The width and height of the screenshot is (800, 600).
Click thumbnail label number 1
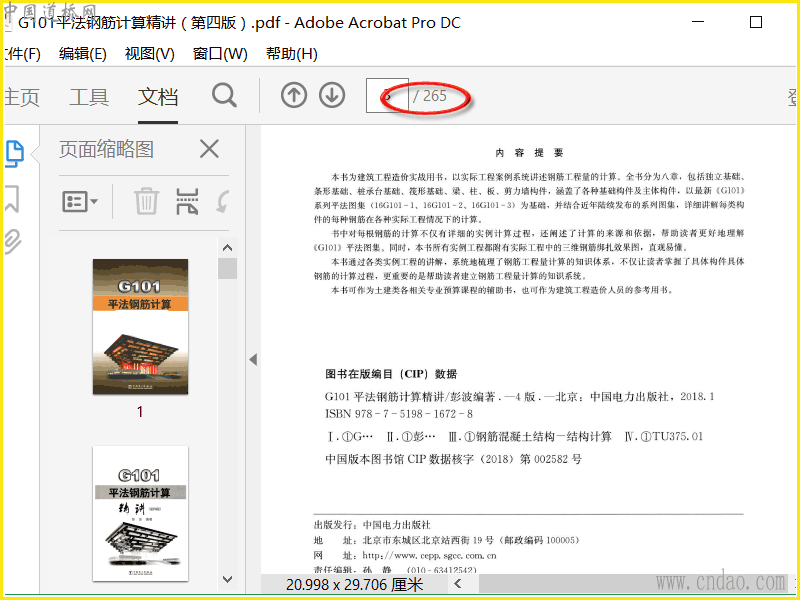click(x=140, y=412)
